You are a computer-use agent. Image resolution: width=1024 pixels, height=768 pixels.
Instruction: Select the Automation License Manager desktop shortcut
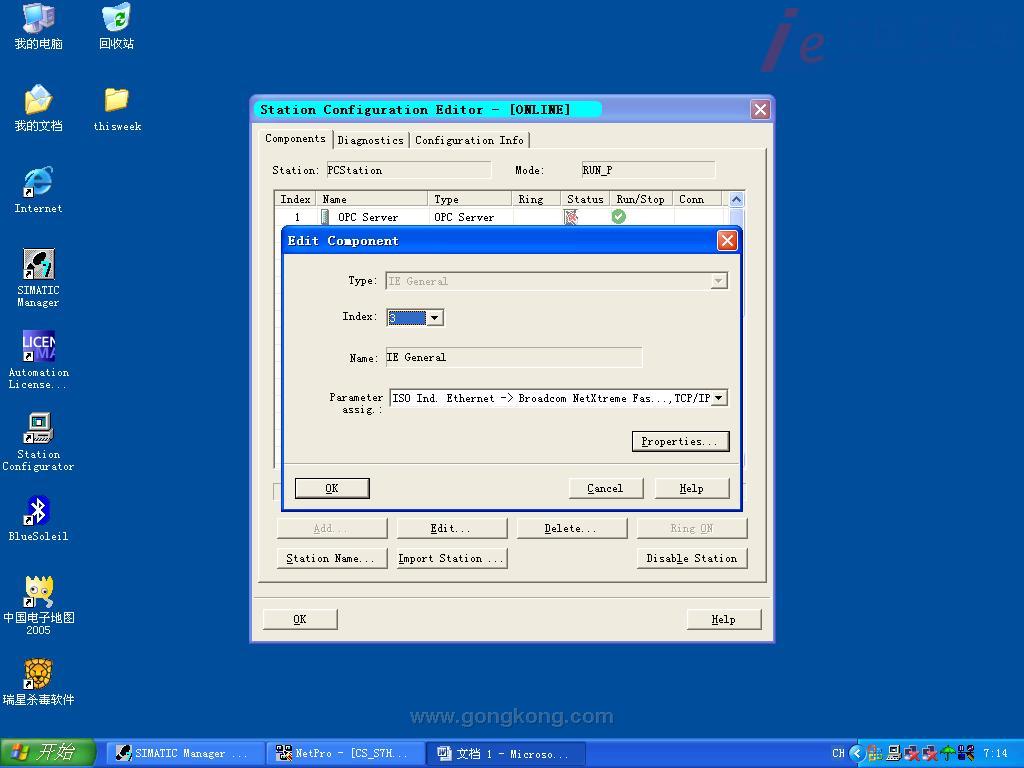pos(39,360)
